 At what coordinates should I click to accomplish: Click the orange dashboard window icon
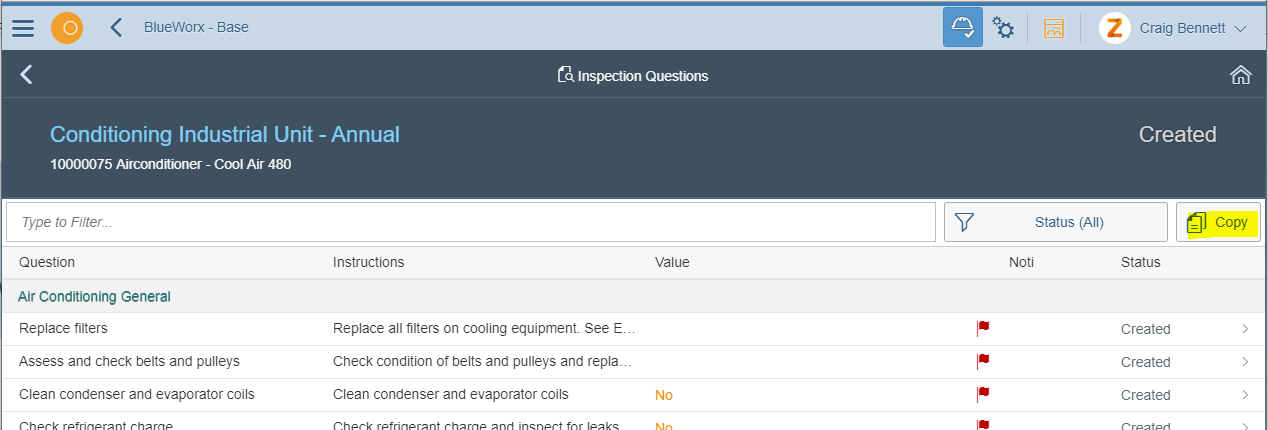[x=1054, y=28]
